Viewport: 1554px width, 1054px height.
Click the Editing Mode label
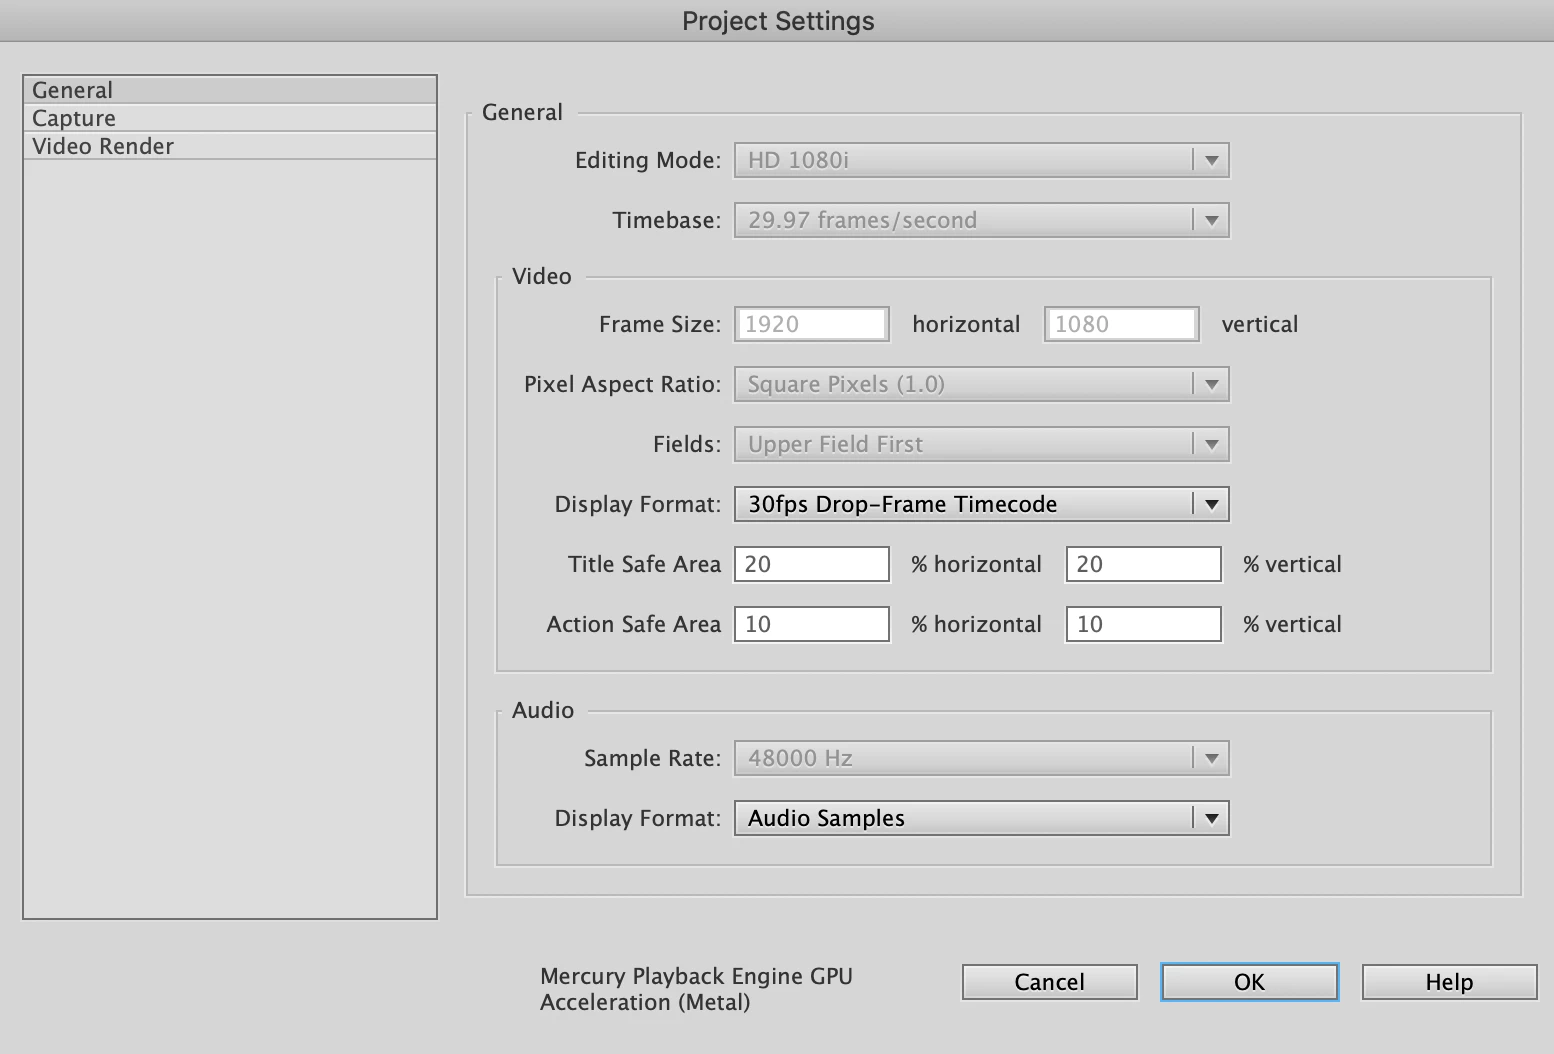coord(648,160)
